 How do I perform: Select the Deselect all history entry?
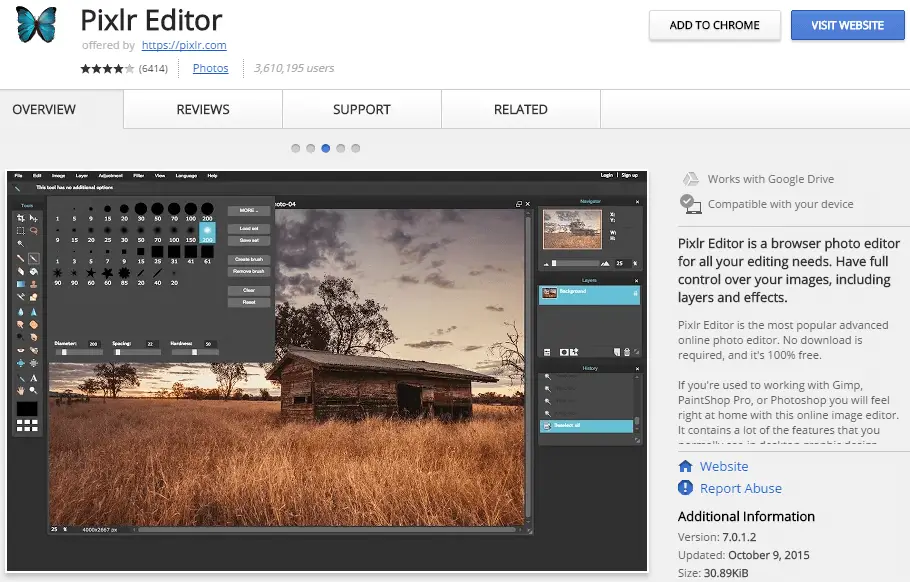(586, 426)
